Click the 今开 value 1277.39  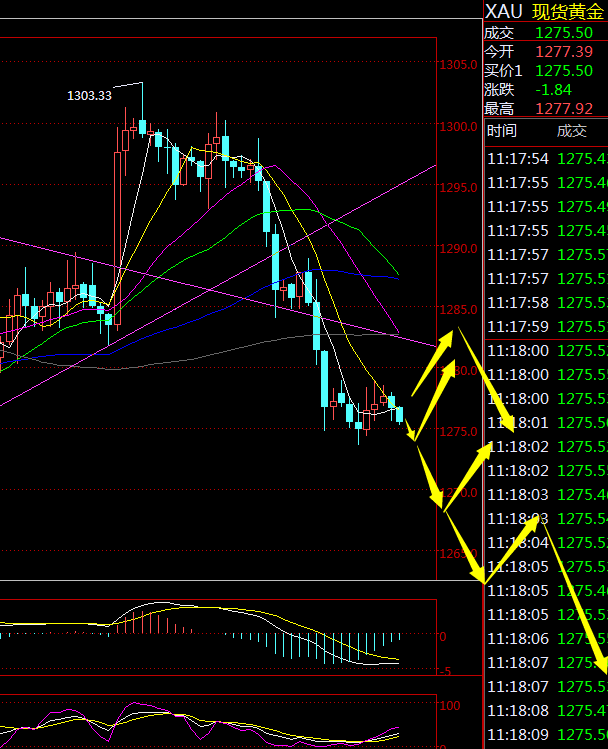point(564,52)
